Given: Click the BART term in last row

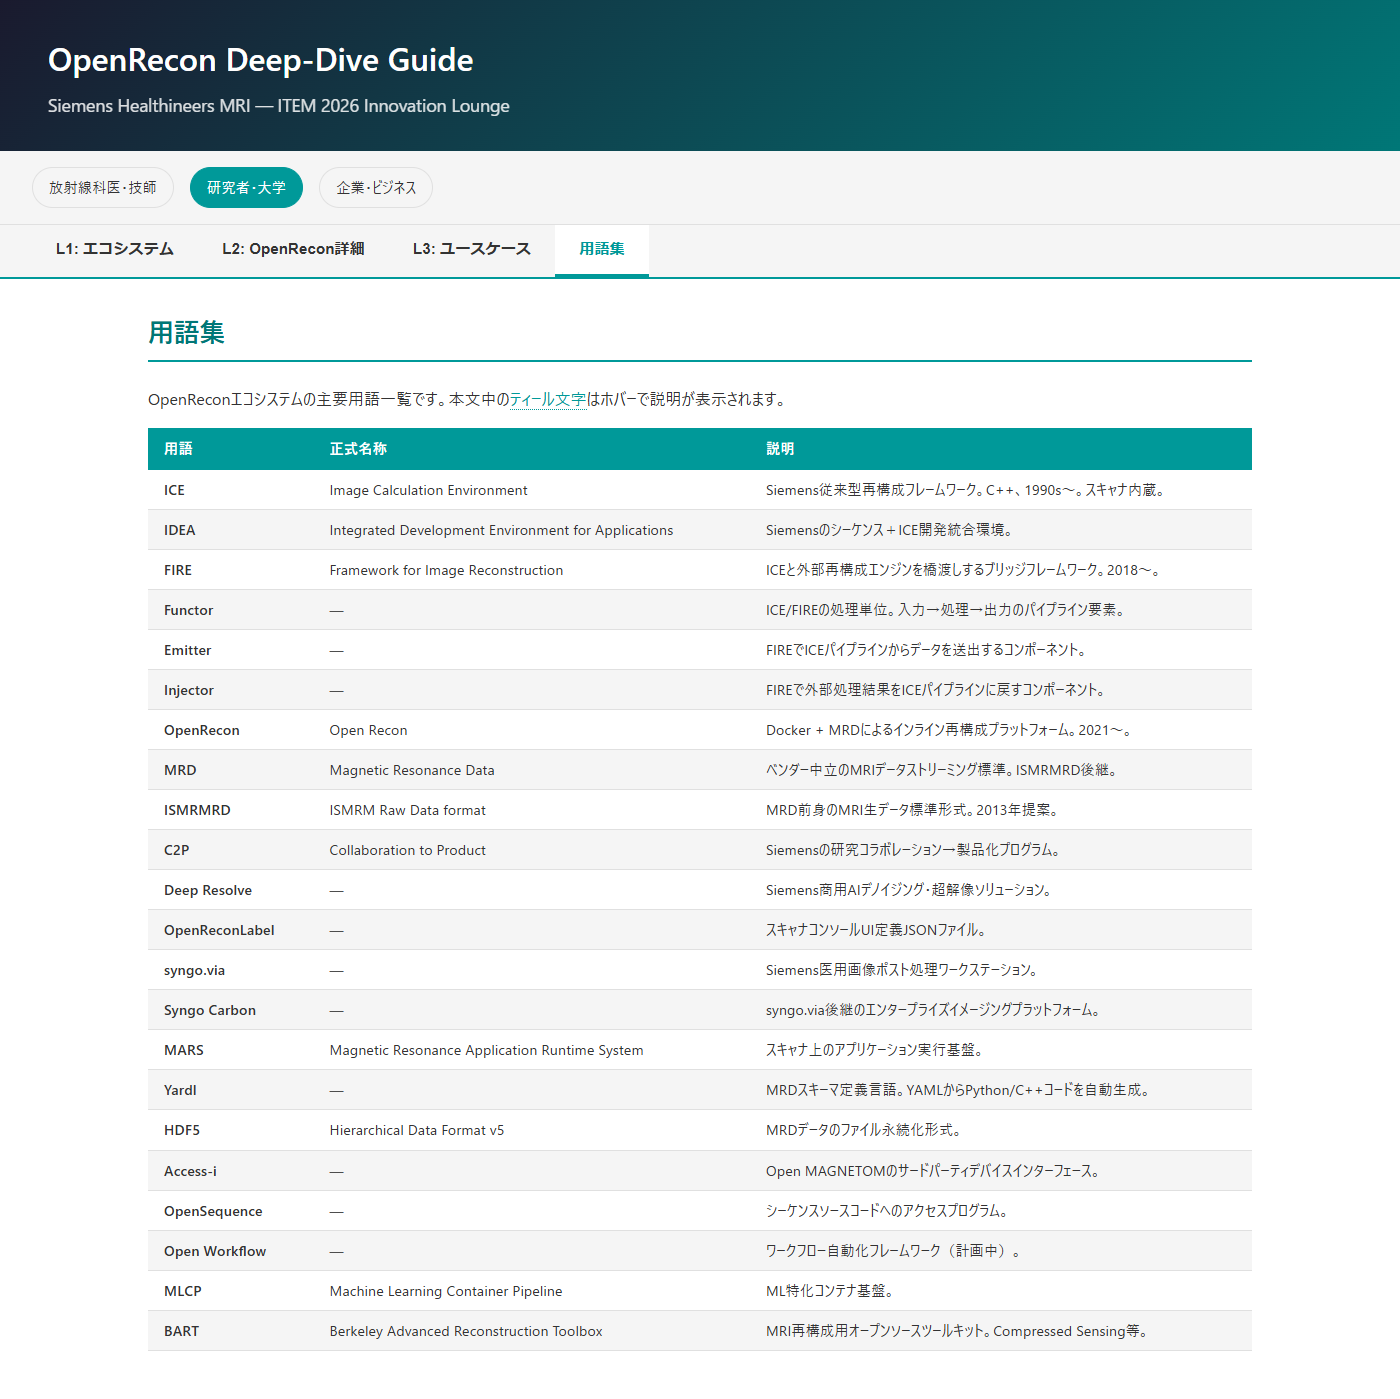Looking at the screenshot, I should 181,1331.
